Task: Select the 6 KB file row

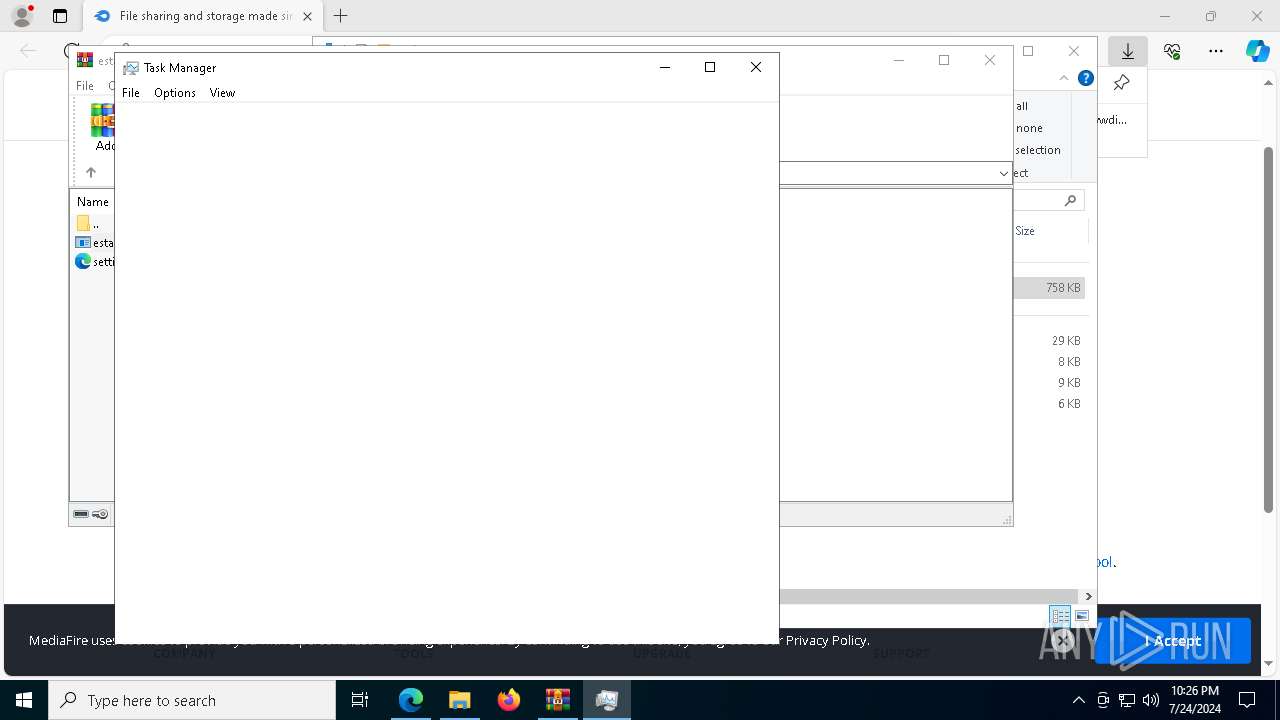Action: [x=1050, y=404]
